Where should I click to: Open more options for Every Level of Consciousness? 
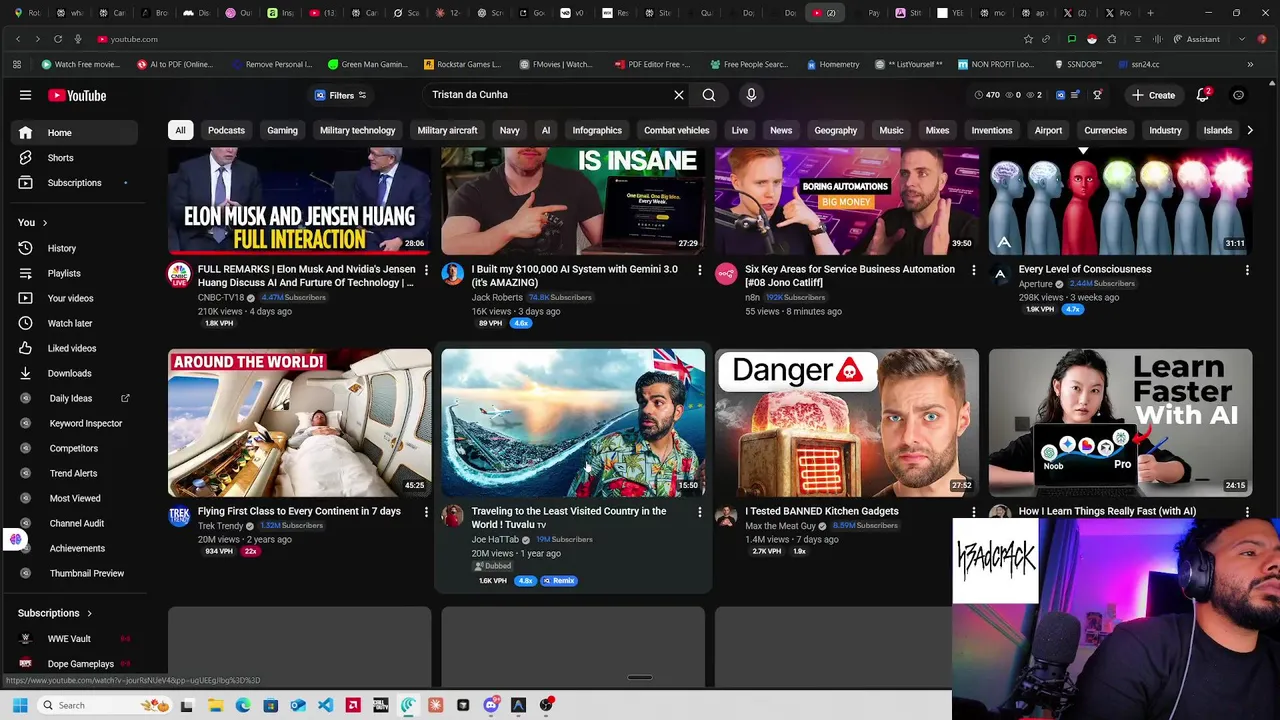(x=1247, y=270)
